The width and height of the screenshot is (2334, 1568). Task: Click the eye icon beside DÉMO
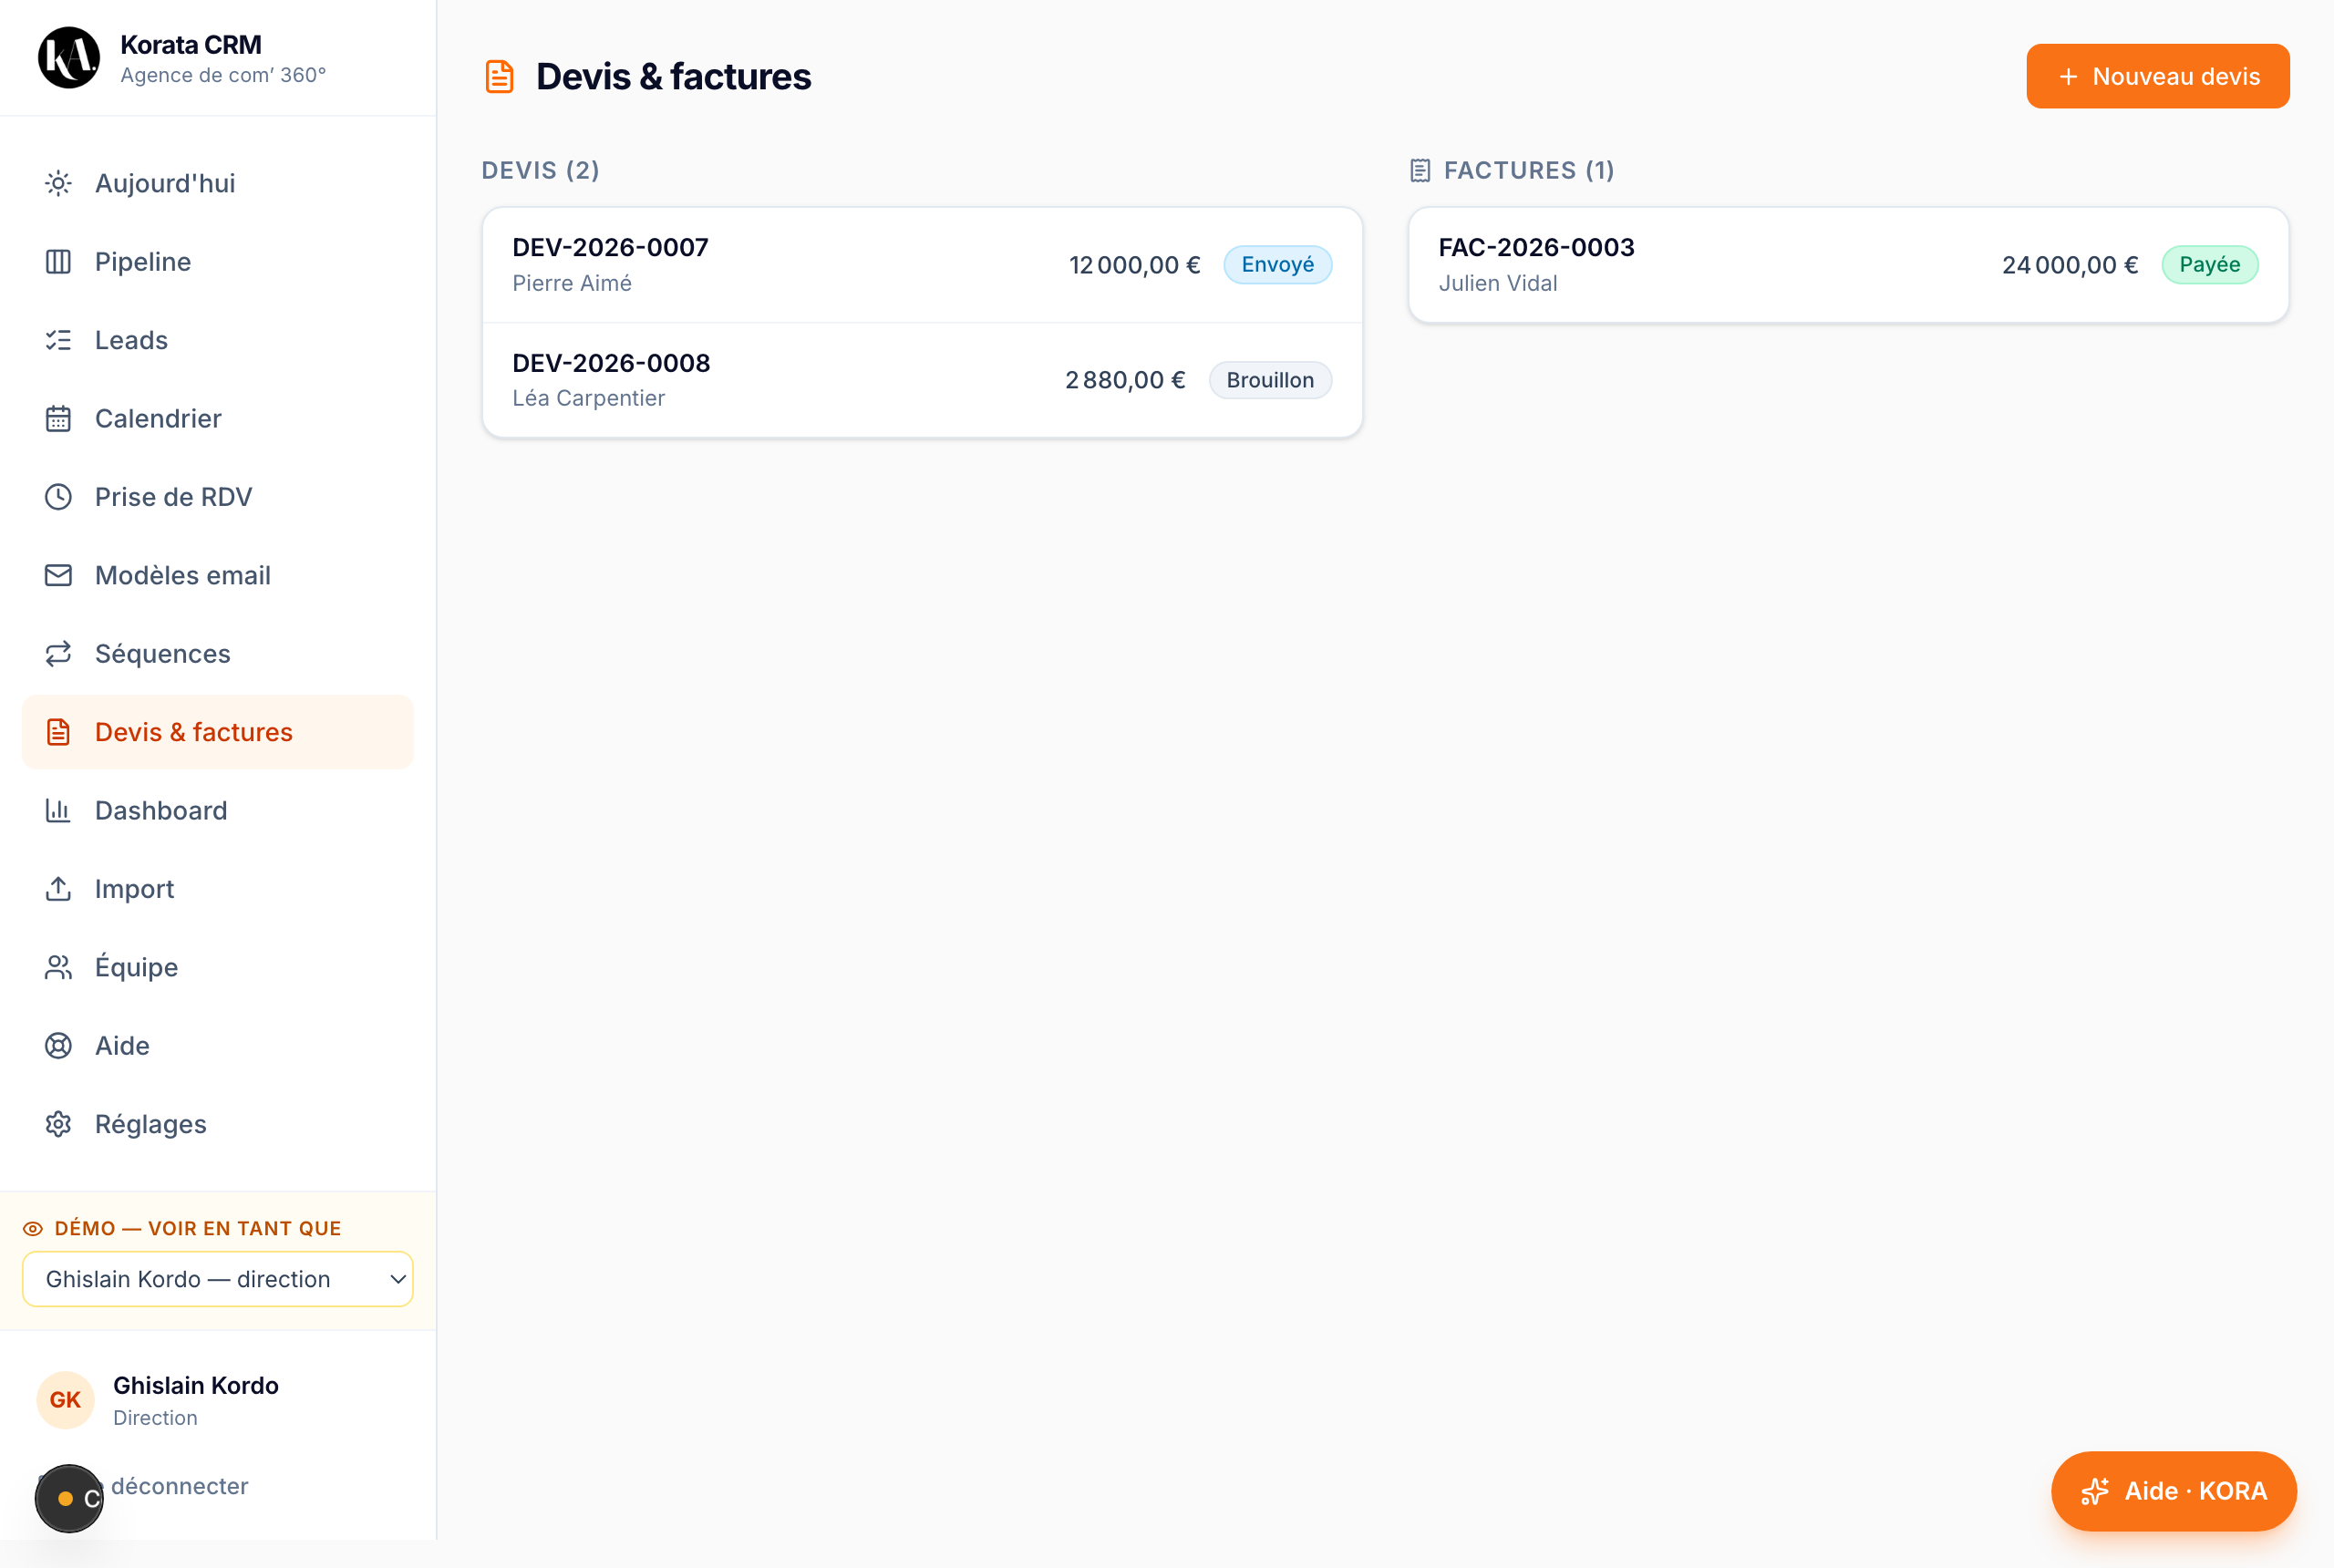(33, 1229)
